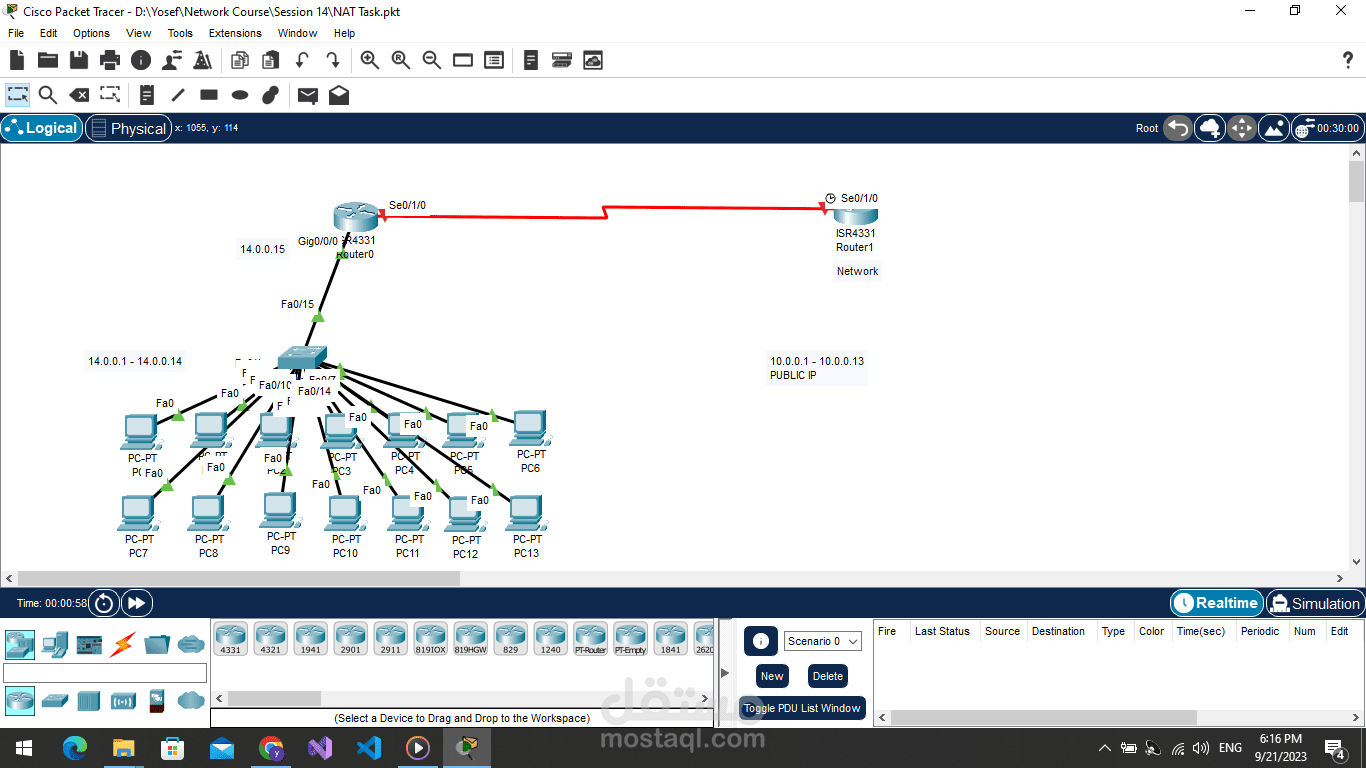Open a file using folder icon
This screenshot has height=768, width=1366.
pos(47,61)
